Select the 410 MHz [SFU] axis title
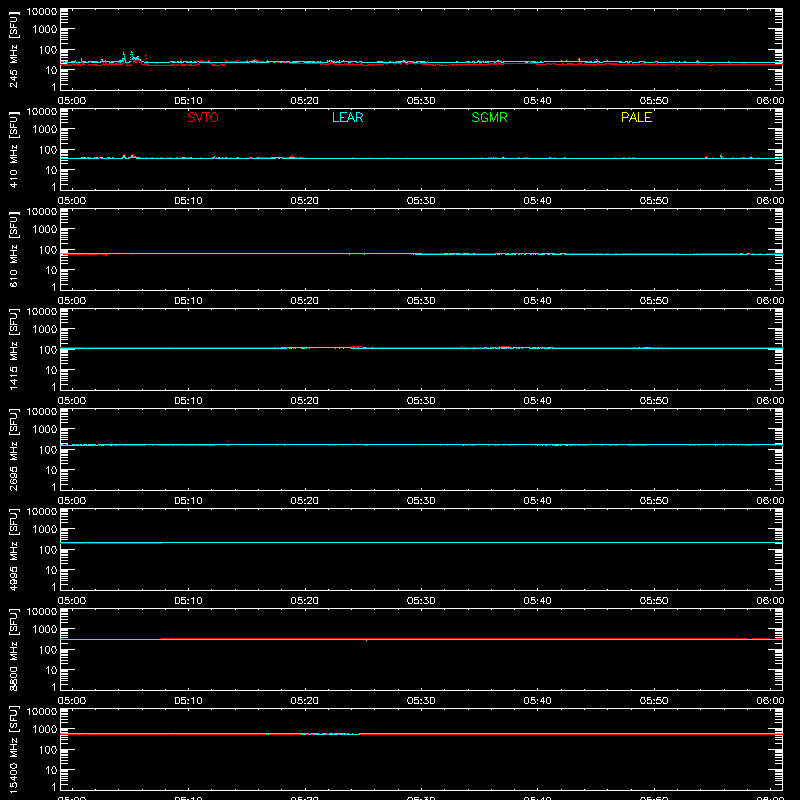 [13, 149]
